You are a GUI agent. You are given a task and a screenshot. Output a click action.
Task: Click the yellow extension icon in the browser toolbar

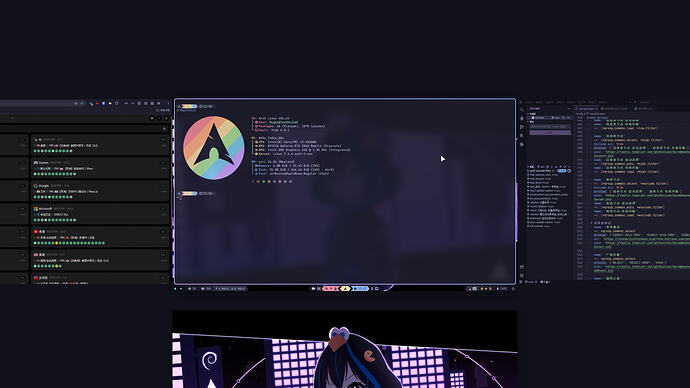click(110, 103)
